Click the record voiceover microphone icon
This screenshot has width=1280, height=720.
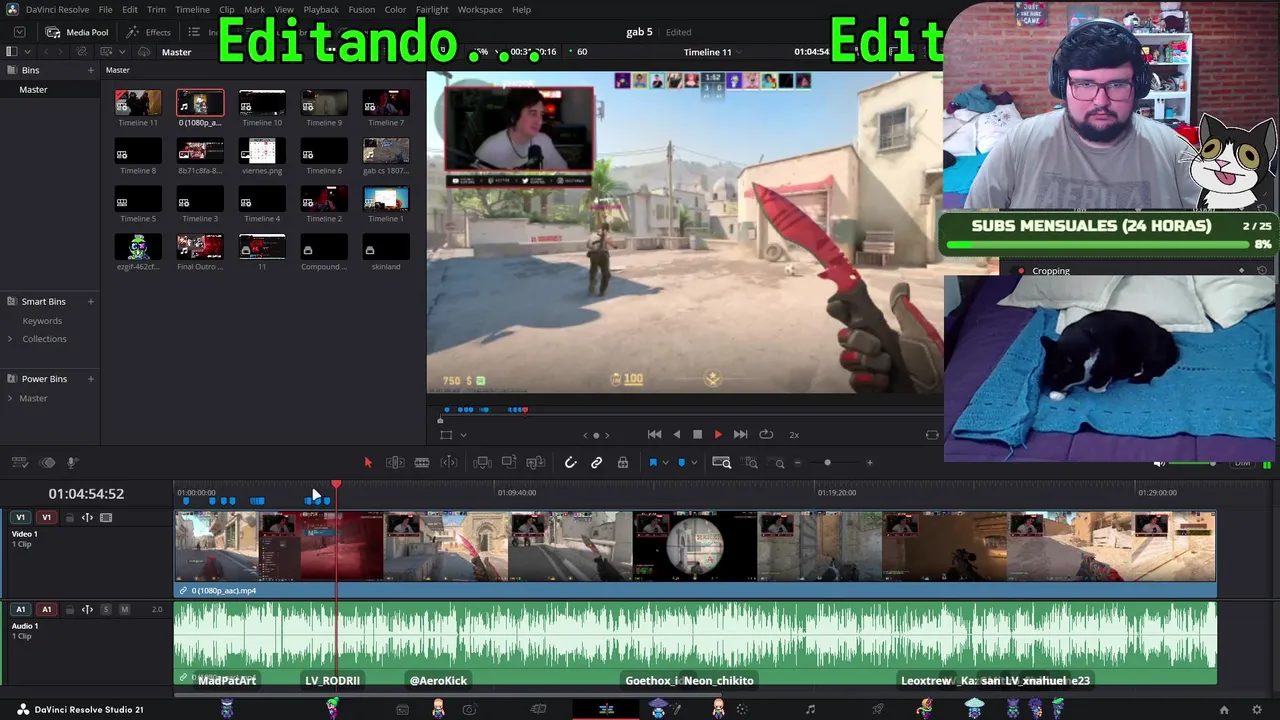[x=72, y=462]
